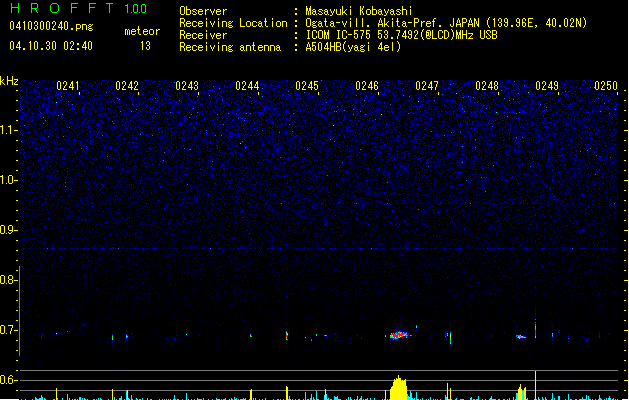Image resolution: width=629 pixels, height=400 pixels.
Task: Click the Observer label
Action: pyautogui.click(x=203, y=11)
